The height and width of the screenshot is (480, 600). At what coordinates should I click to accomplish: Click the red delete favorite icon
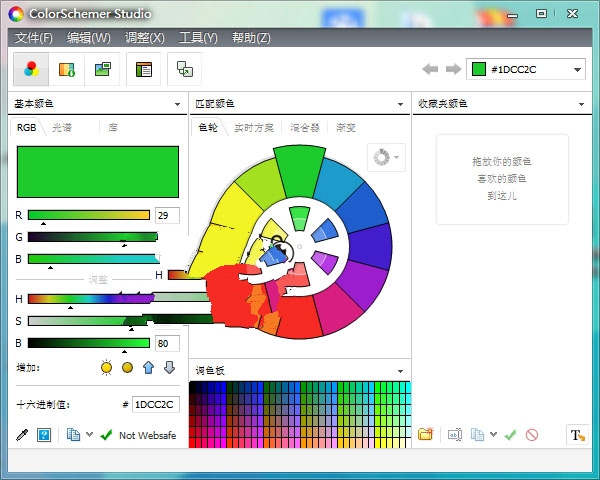532,435
